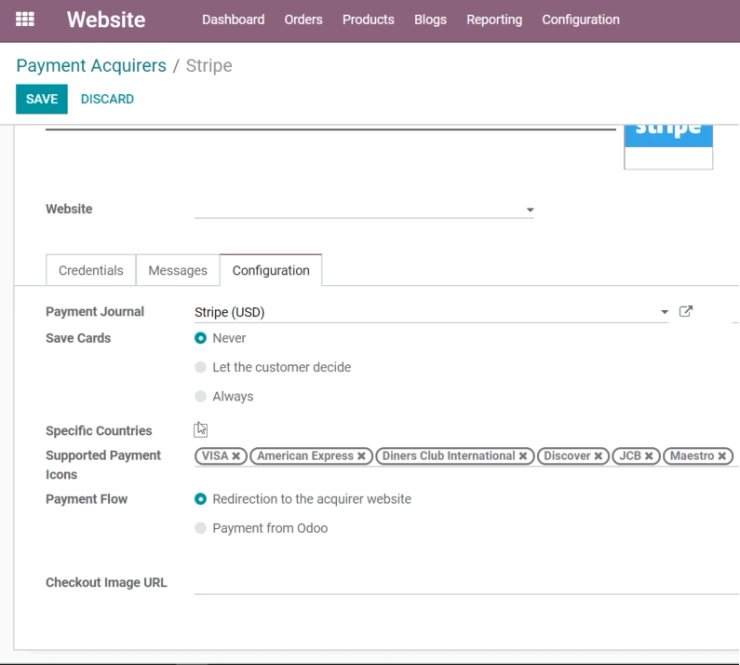Select the Configuration form tab
This screenshot has width=740, height=665.
271,270
